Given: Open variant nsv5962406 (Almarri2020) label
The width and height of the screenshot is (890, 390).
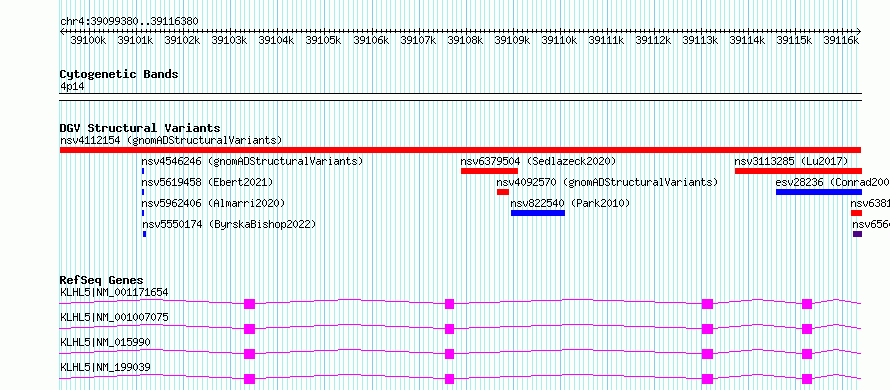Looking at the screenshot, I should pos(213,203).
